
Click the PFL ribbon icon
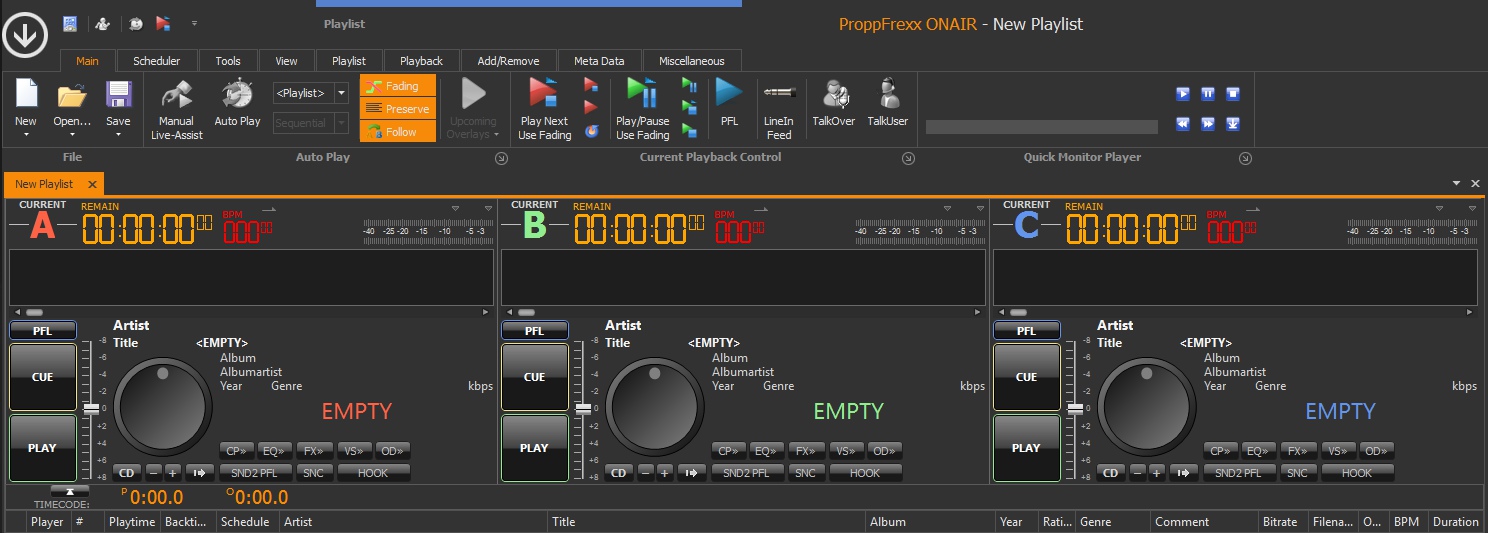(x=729, y=93)
